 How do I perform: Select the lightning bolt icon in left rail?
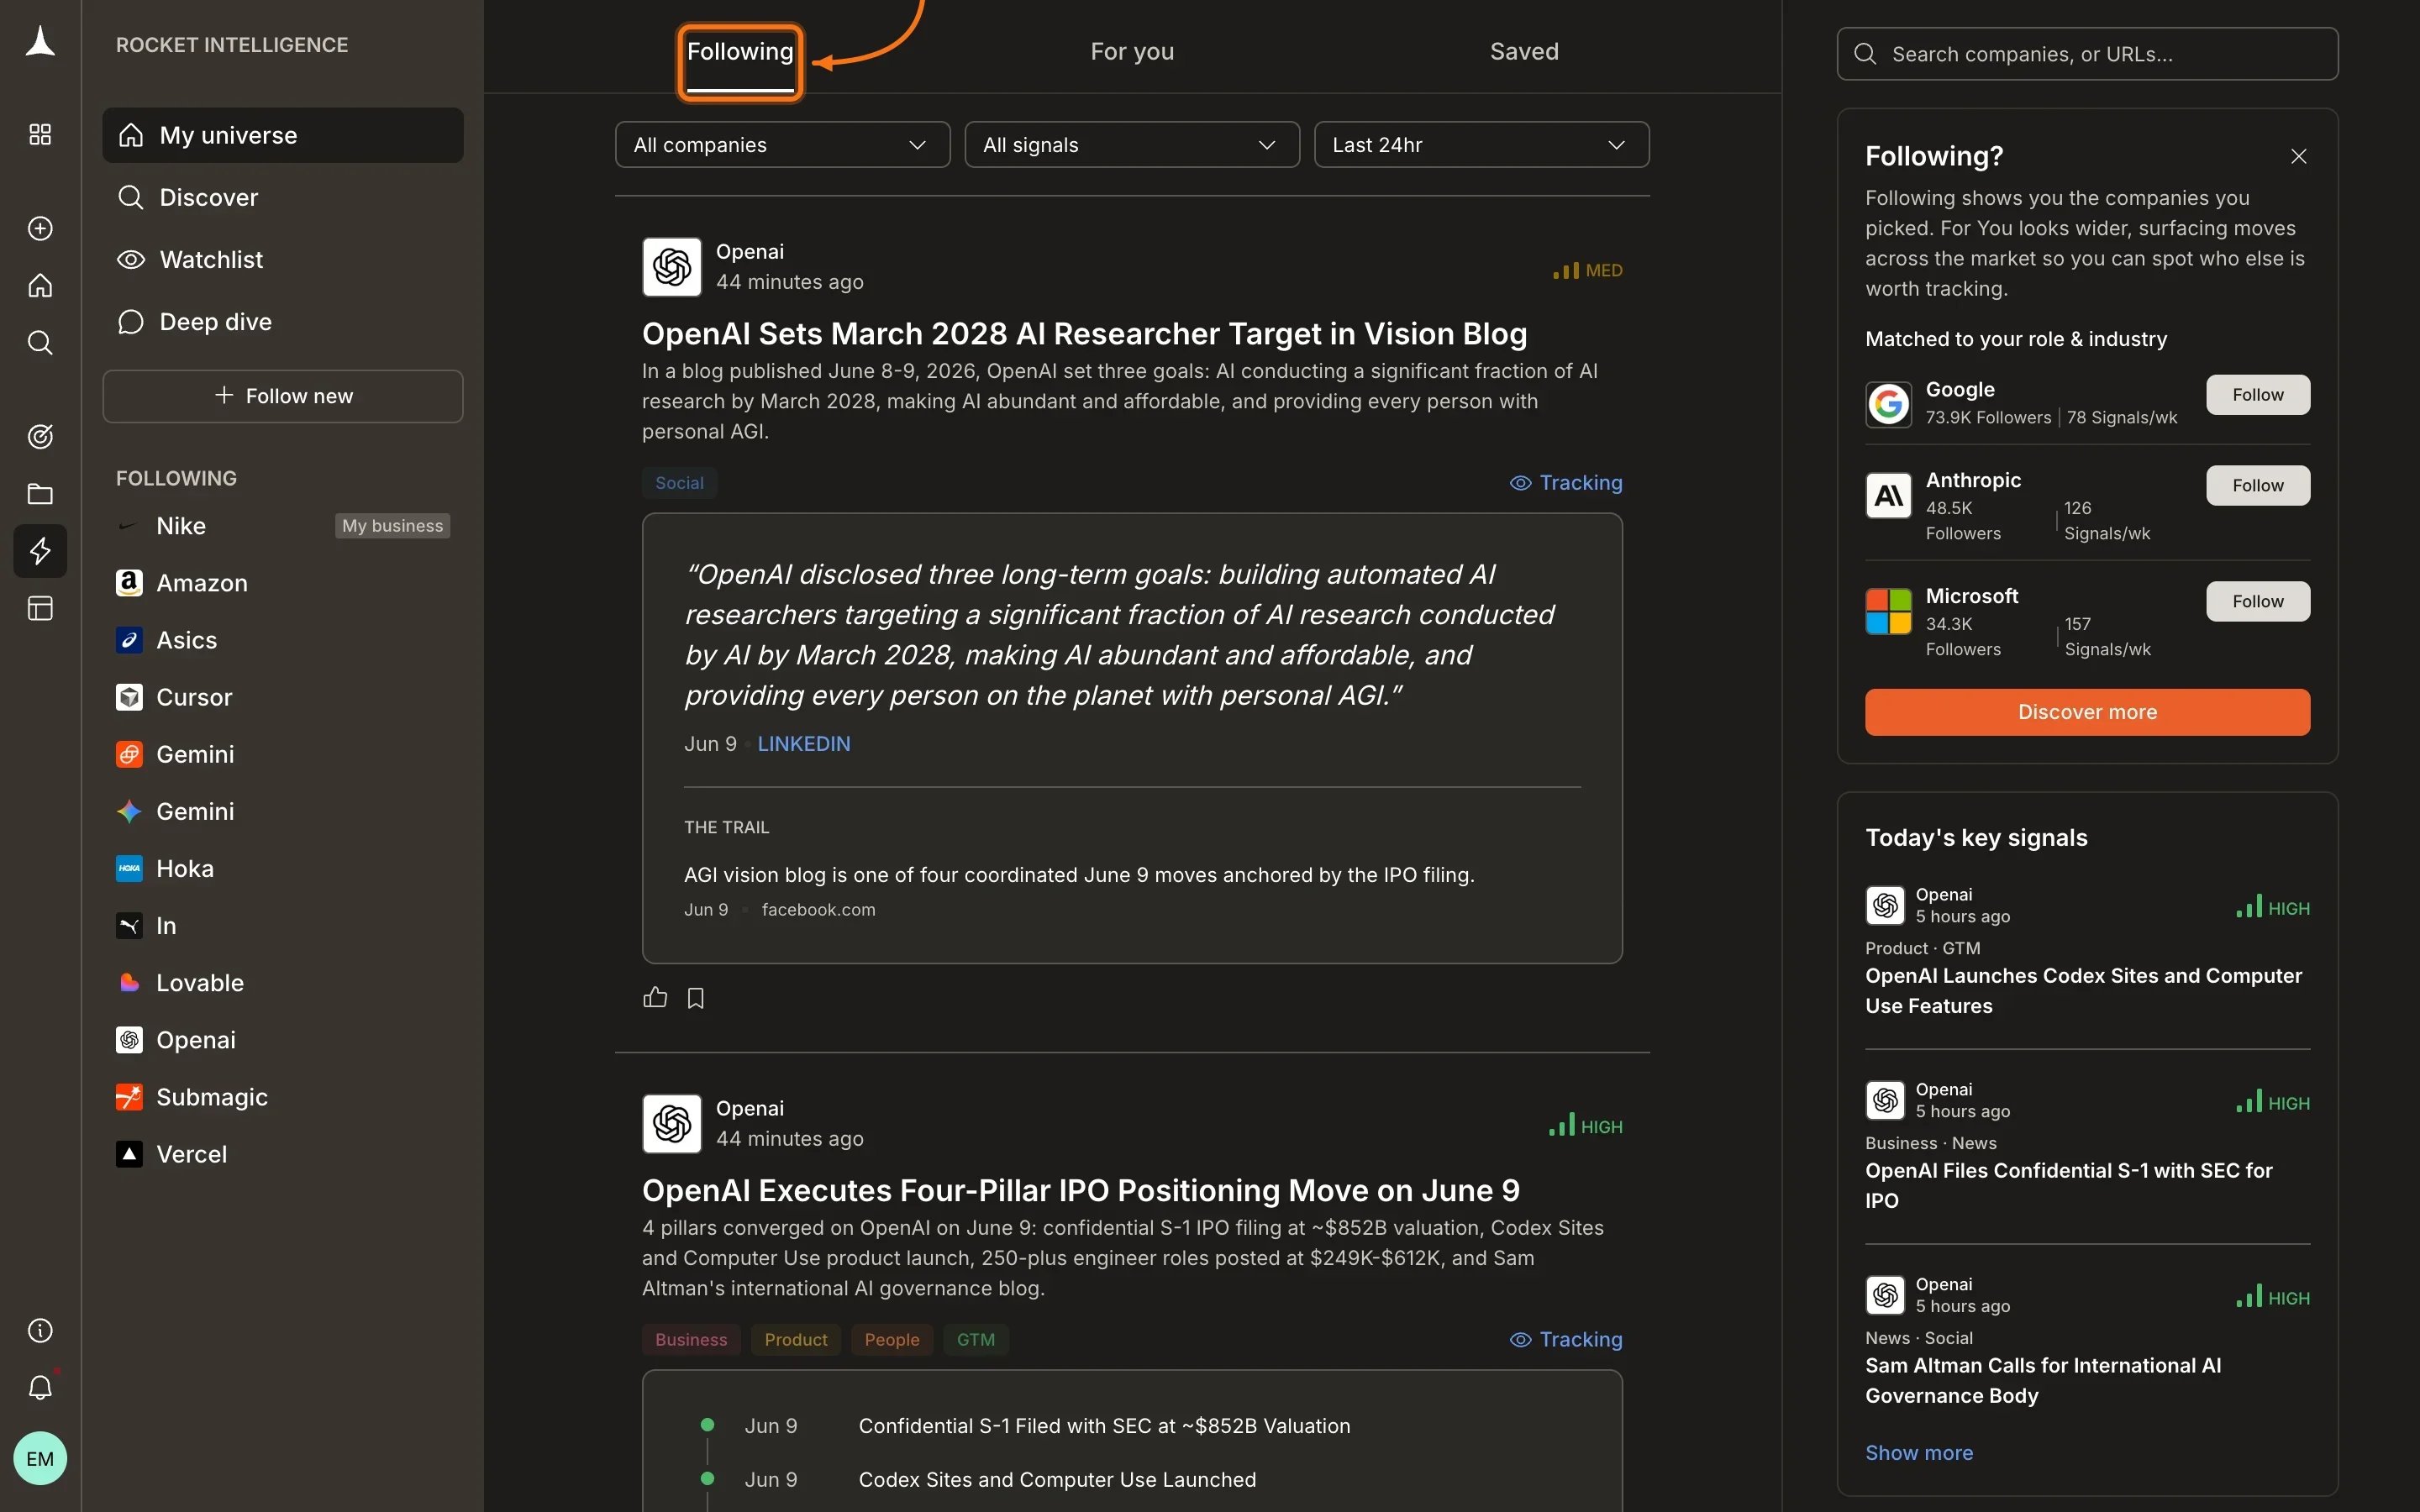click(40, 551)
